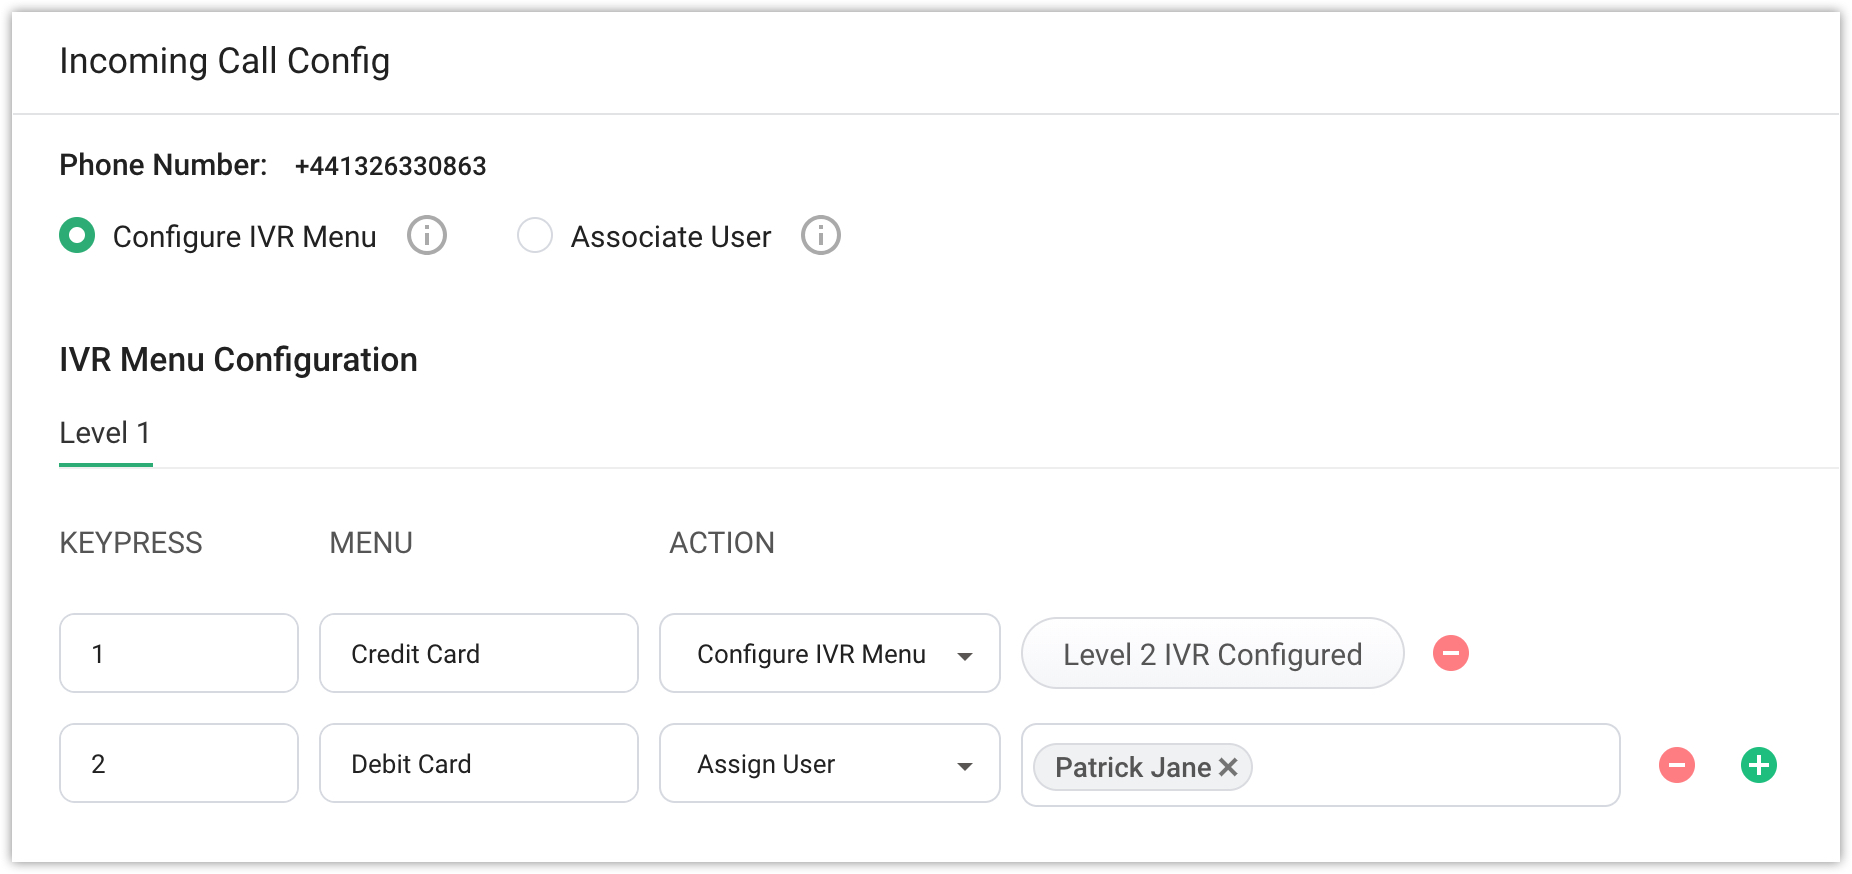Viewport: 1852px width, 874px height.
Task: Click the Patrick Jane user tag
Action: (1132, 767)
